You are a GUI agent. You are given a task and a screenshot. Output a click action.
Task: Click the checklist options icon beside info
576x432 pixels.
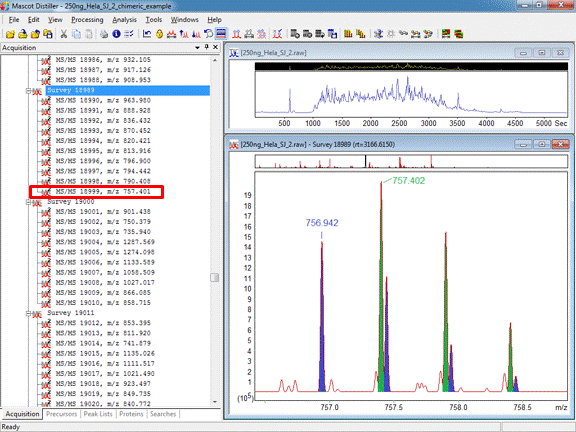tap(129, 34)
